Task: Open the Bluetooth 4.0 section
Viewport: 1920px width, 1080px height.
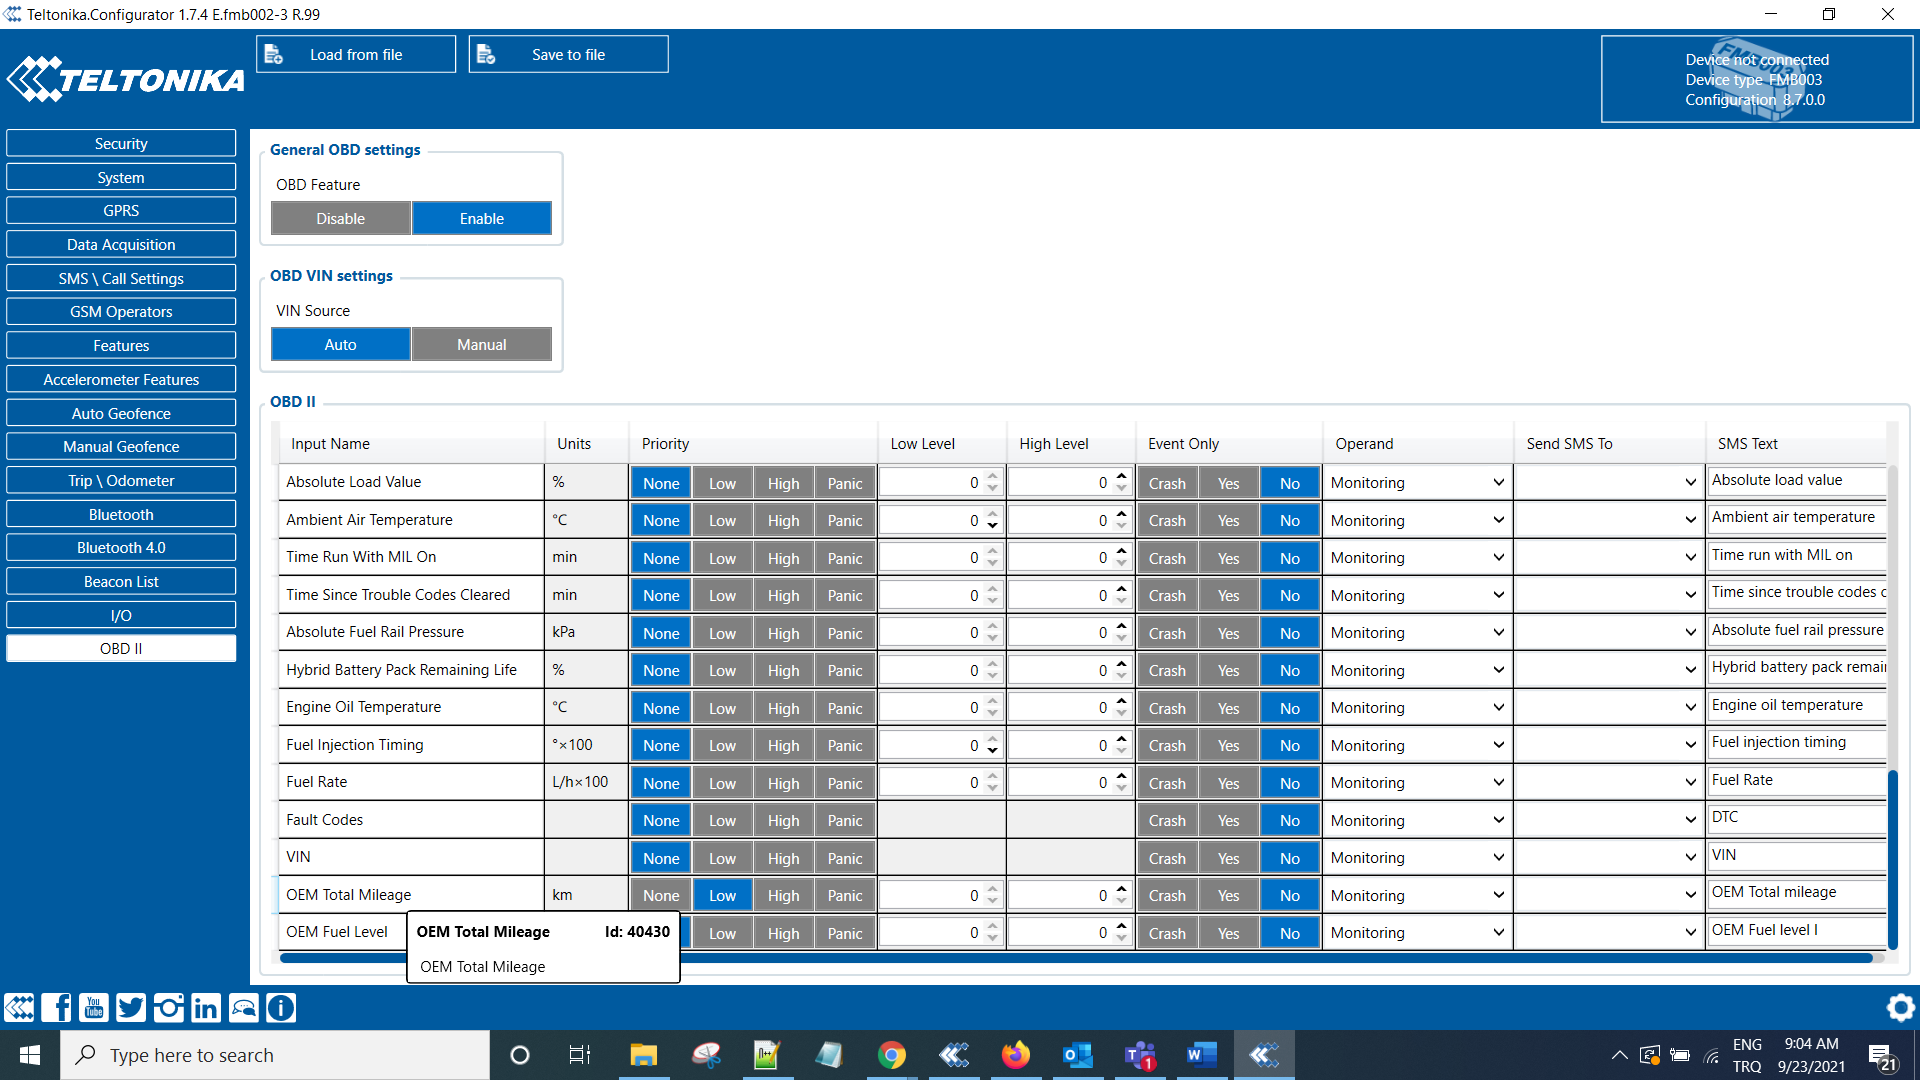Action: (121, 548)
